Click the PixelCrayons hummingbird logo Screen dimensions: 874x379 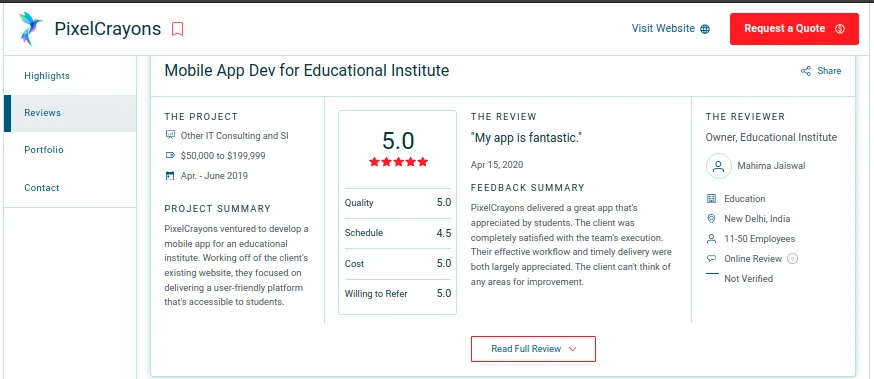30,28
